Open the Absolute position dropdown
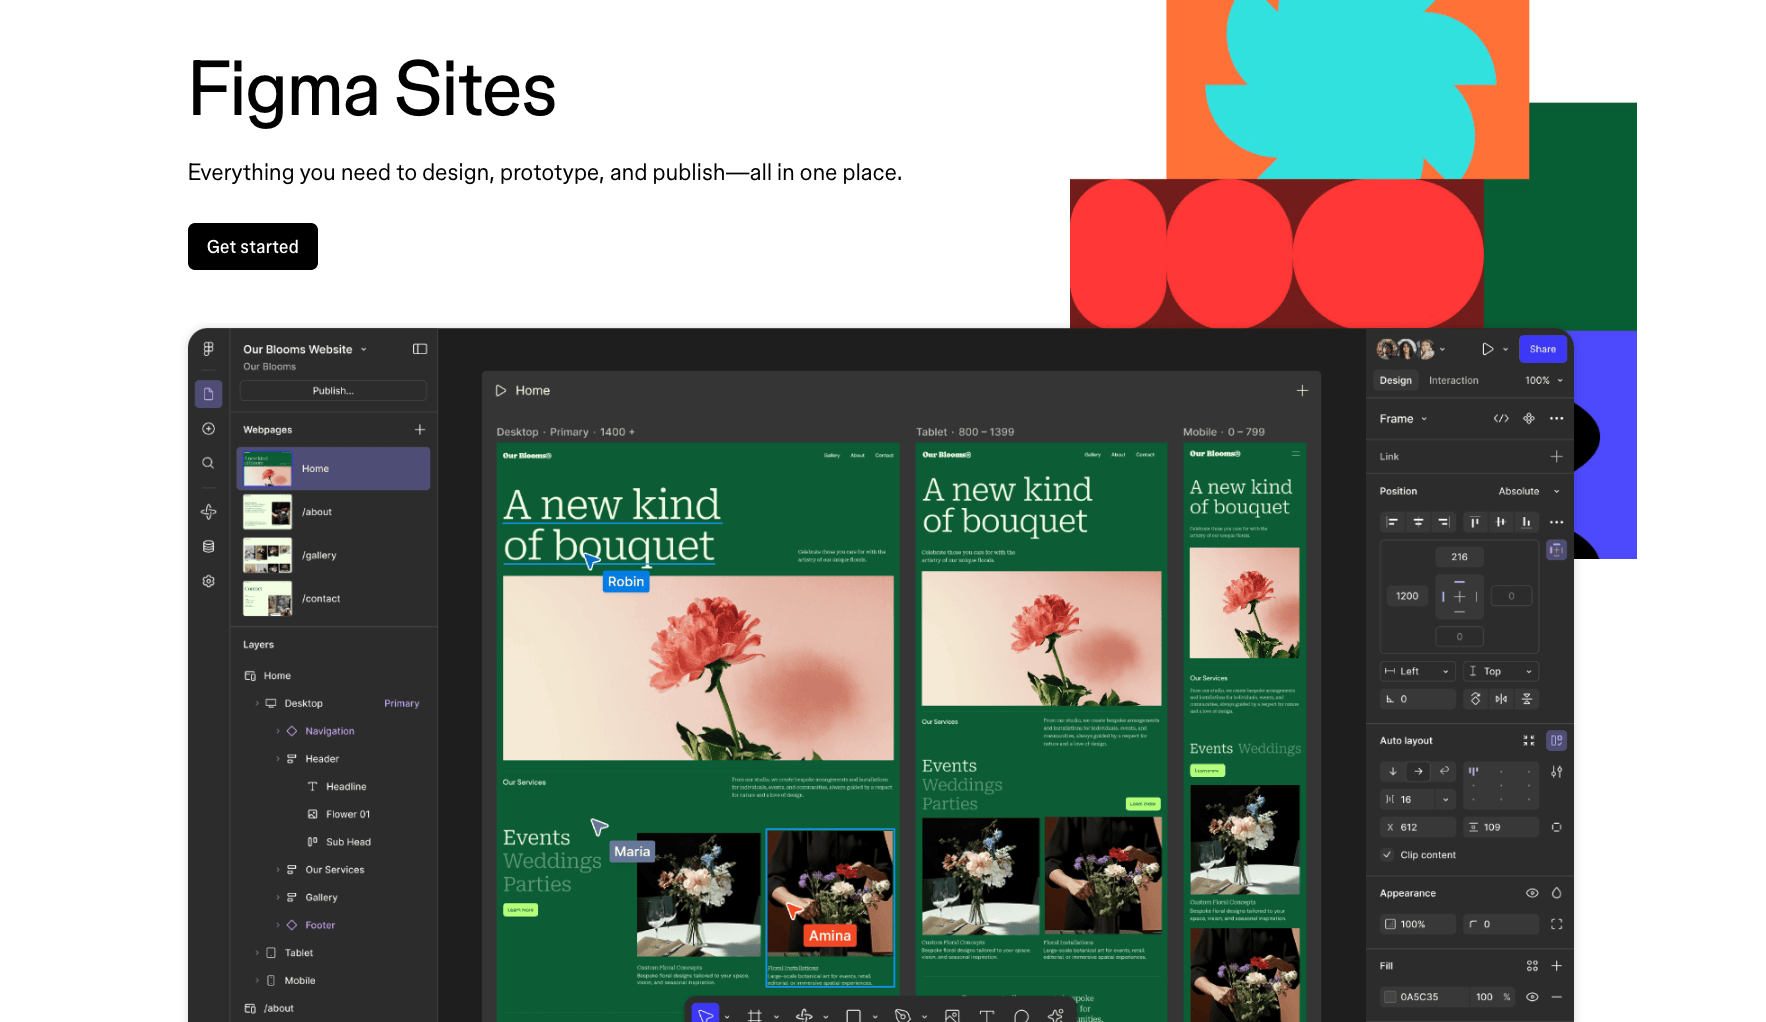1766x1022 pixels. click(x=1528, y=491)
